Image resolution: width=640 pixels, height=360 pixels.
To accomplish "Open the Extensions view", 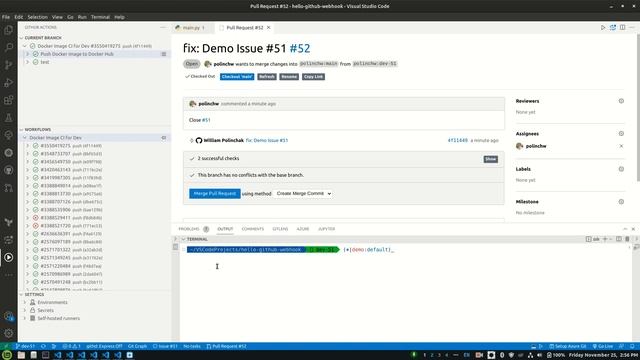I will tap(9, 100).
